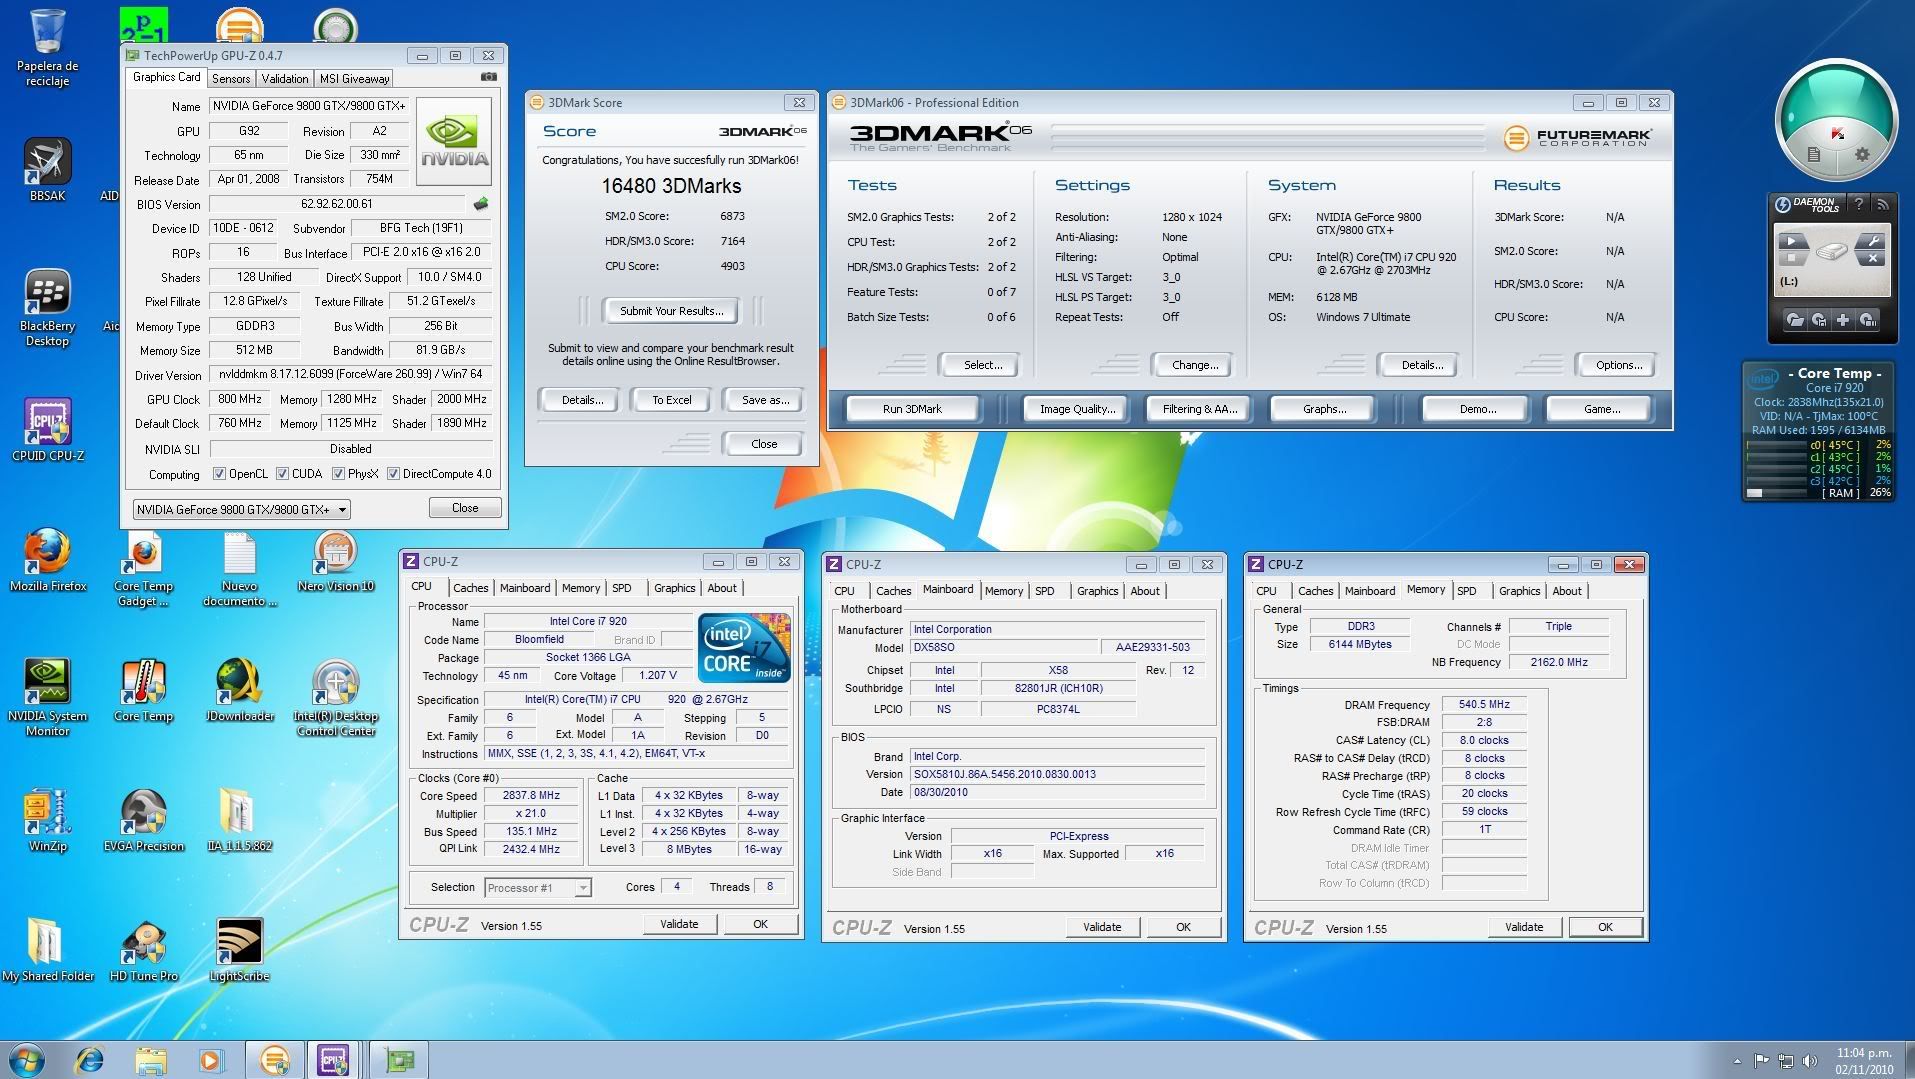This screenshot has height=1079, width=1915.
Task: Toggle the OpenCL checkbox in GPU-Z
Action: pos(219,474)
